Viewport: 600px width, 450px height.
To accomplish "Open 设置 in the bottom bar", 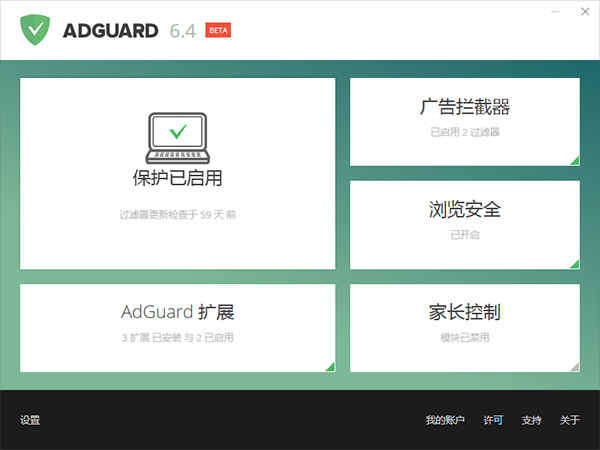I will pos(30,420).
